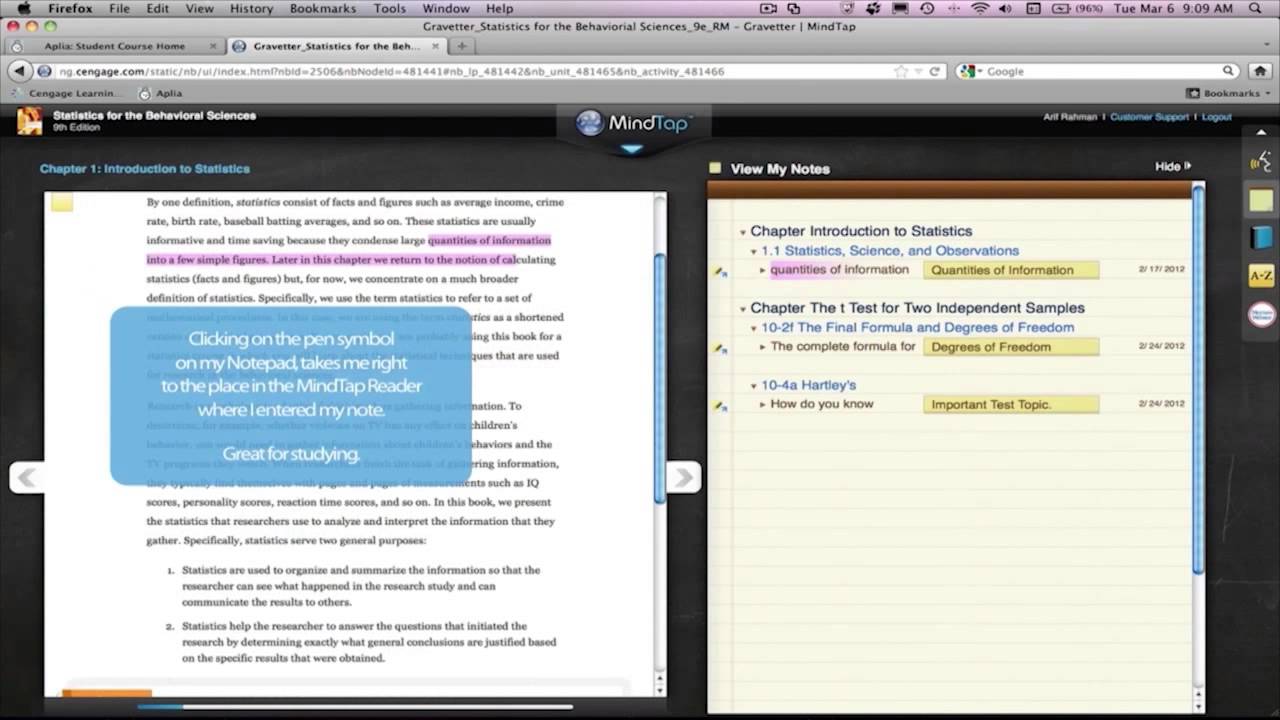Reload the page in Firefox

click(935, 71)
